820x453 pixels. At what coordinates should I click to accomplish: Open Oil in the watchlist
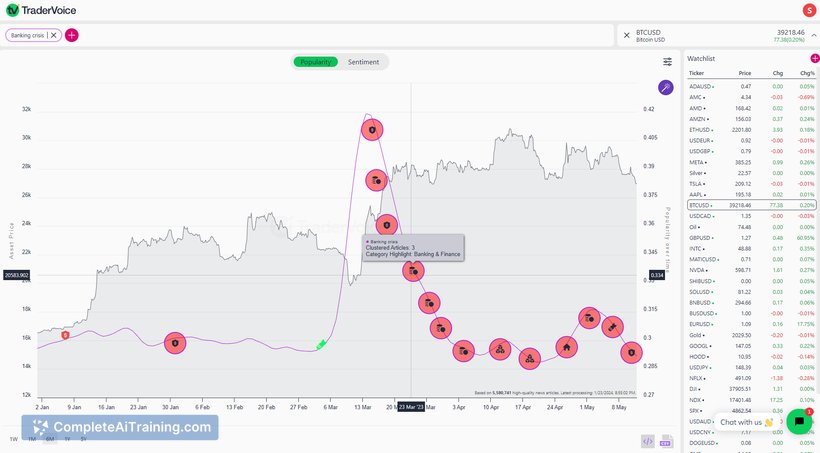click(751, 227)
